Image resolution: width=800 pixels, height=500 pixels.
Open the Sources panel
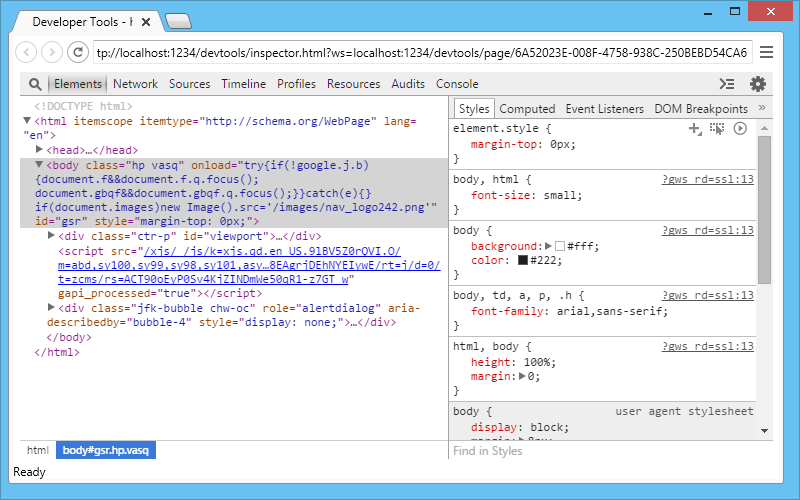coord(189,84)
